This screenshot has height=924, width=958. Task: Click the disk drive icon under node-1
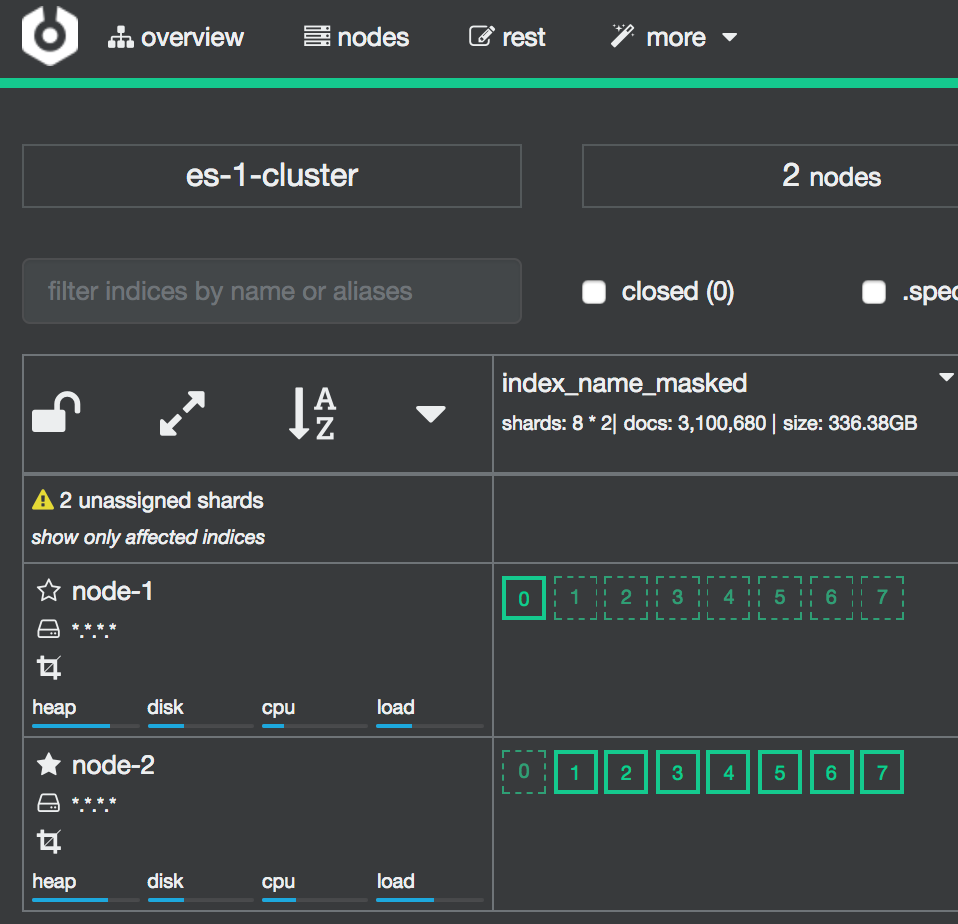click(x=49, y=629)
